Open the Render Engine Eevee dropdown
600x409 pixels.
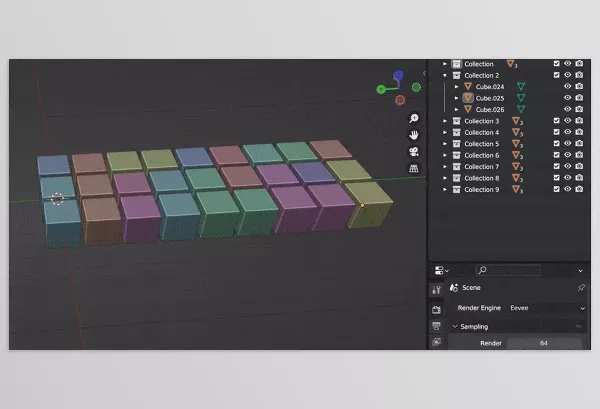pyautogui.click(x=547, y=308)
